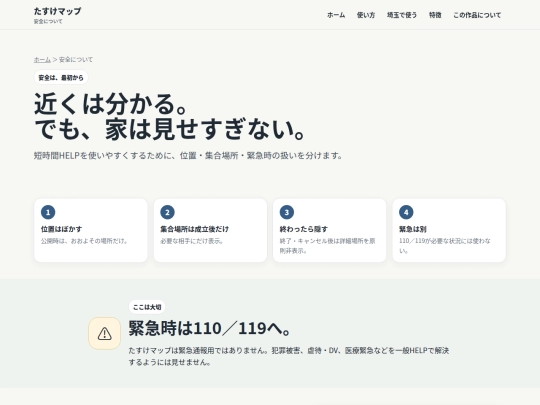Go to 埼玉で使う in the nav
This screenshot has height=405, width=540.
[402, 15]
